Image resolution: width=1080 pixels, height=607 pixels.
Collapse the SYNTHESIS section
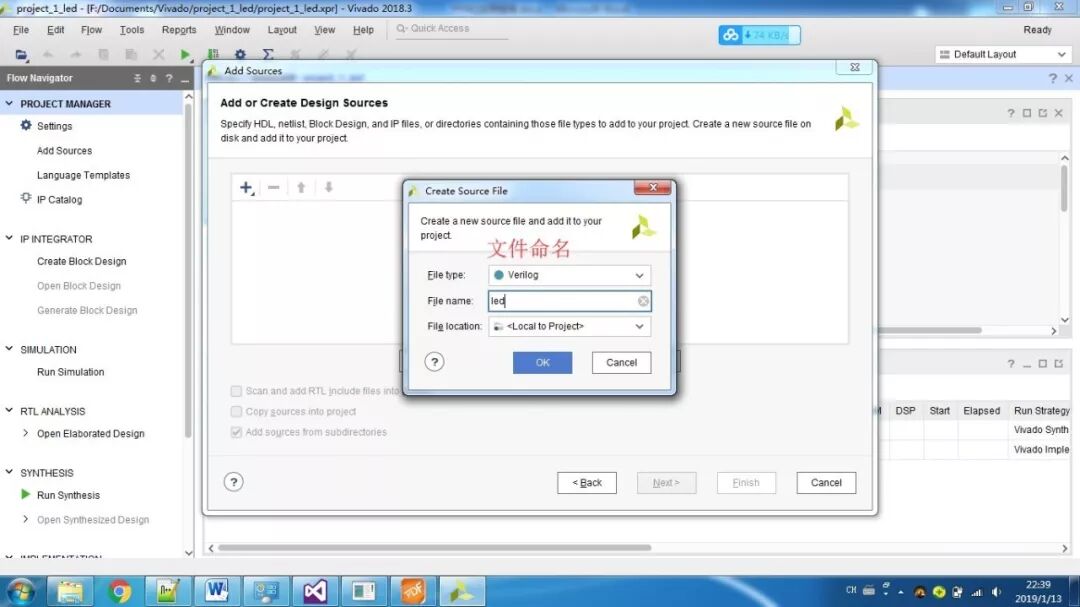9,472
